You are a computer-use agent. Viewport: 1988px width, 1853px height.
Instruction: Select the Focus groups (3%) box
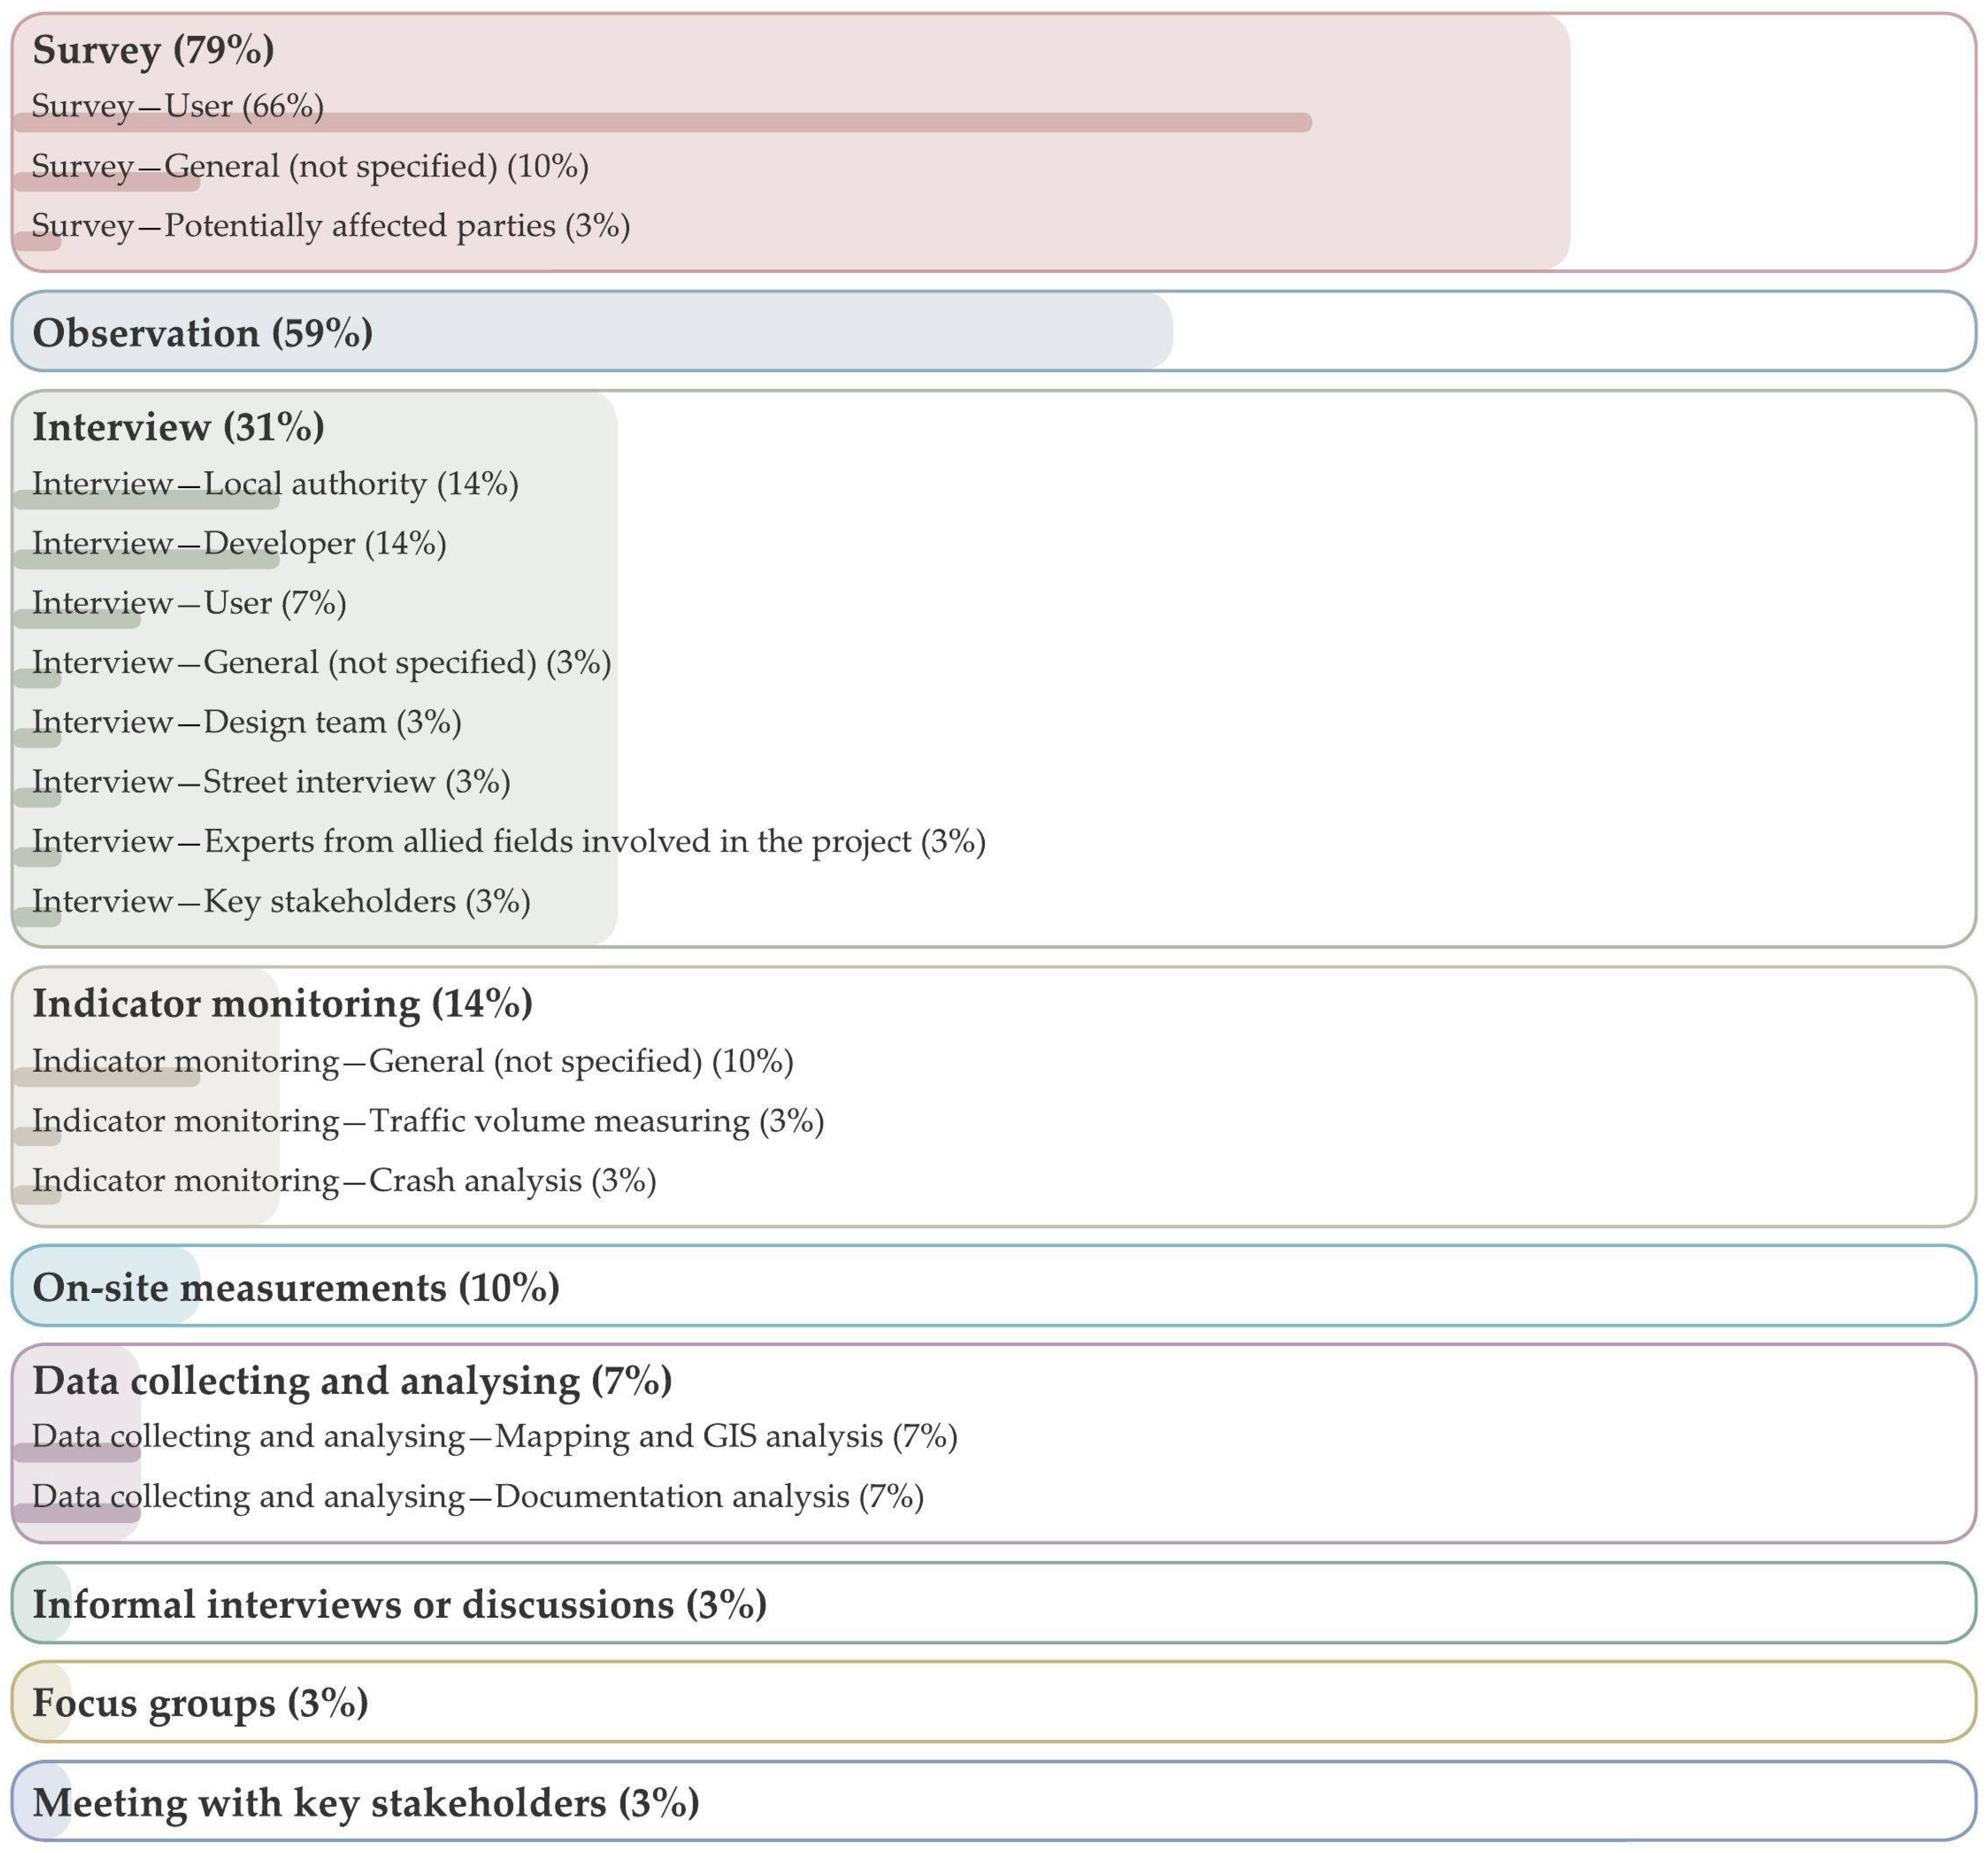[x=200, y=1703]
